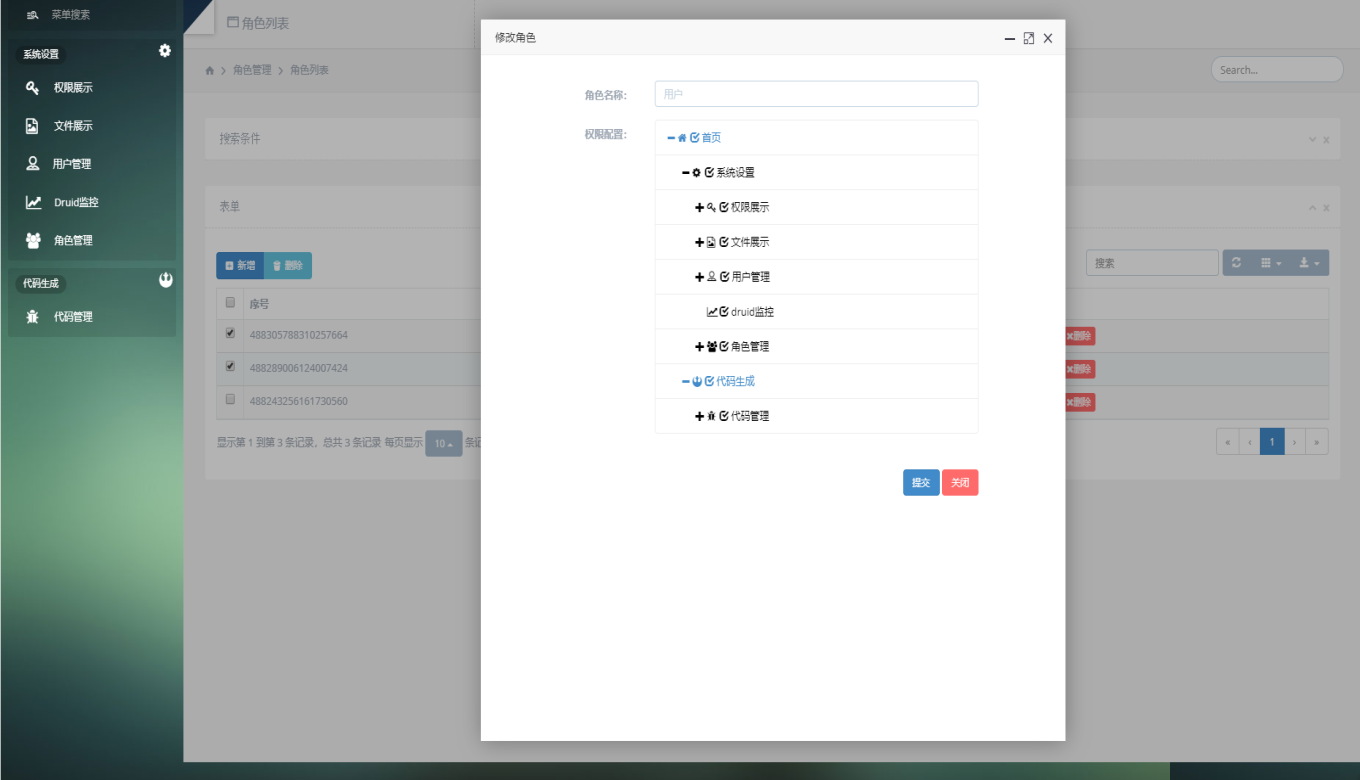
Task: Click the gear icon beside 系统设置 in sidebar
Action: click(x=165, y=51)
